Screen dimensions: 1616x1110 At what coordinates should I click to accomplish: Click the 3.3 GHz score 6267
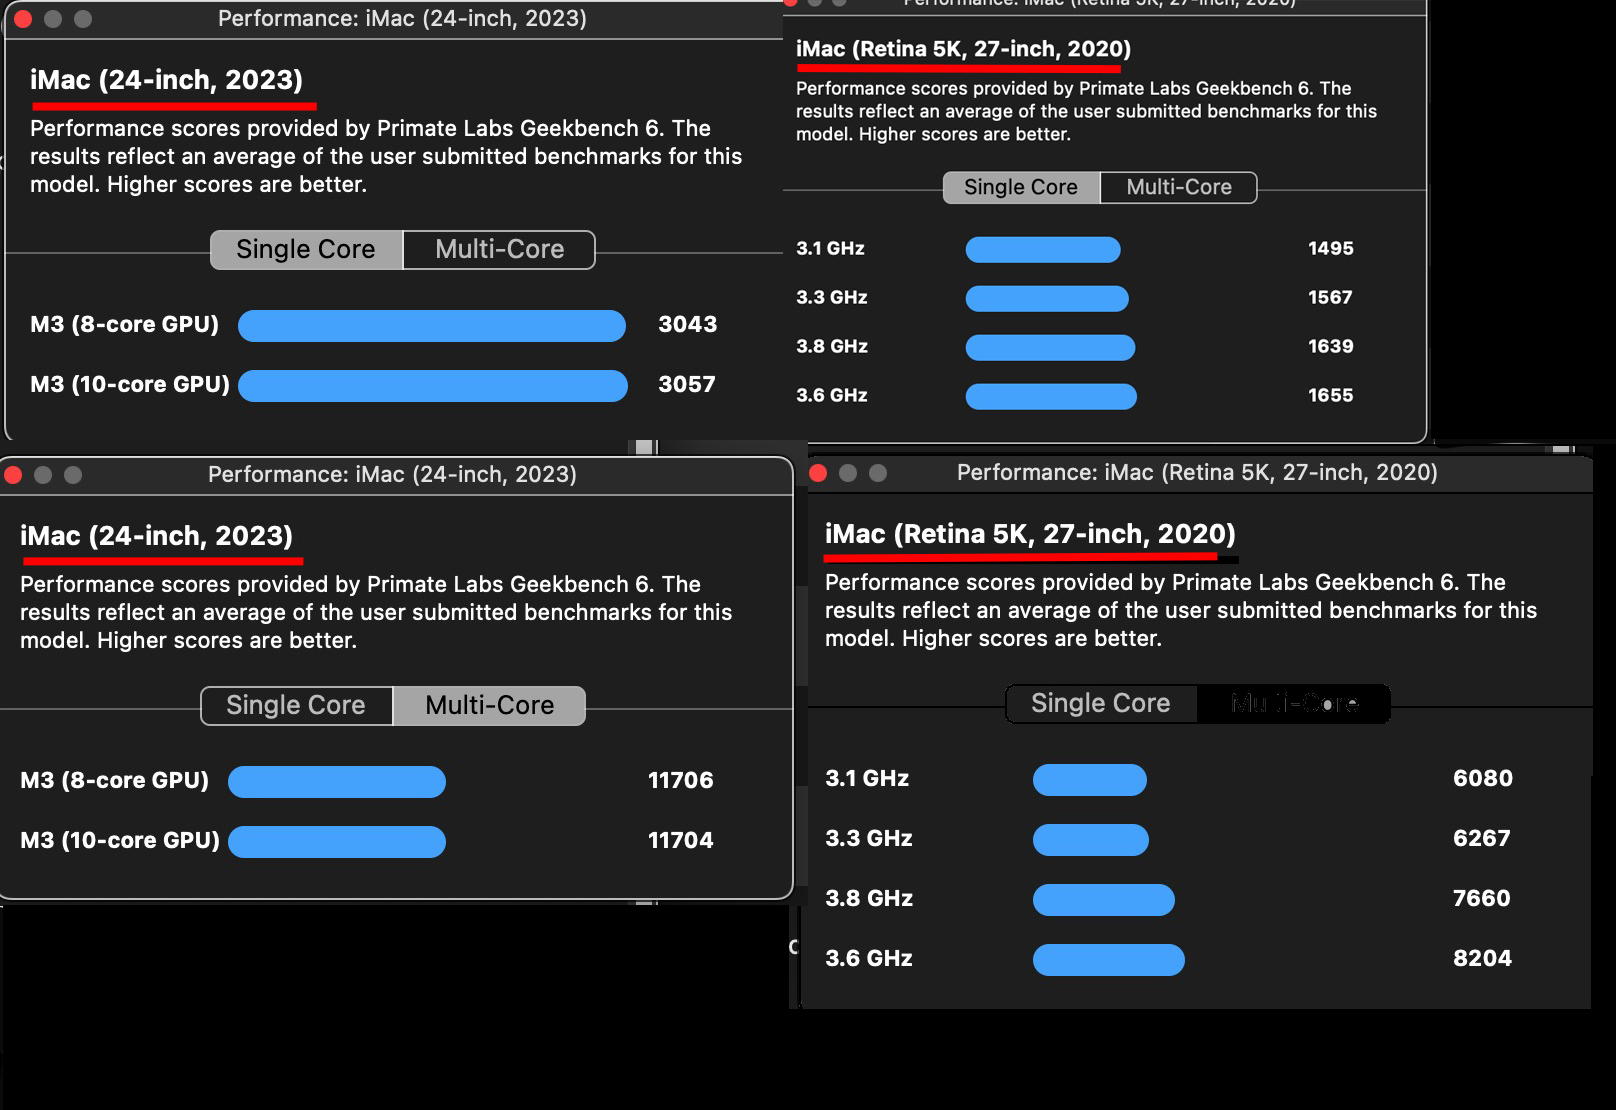pyautogui.click(x=1482, y=838)
